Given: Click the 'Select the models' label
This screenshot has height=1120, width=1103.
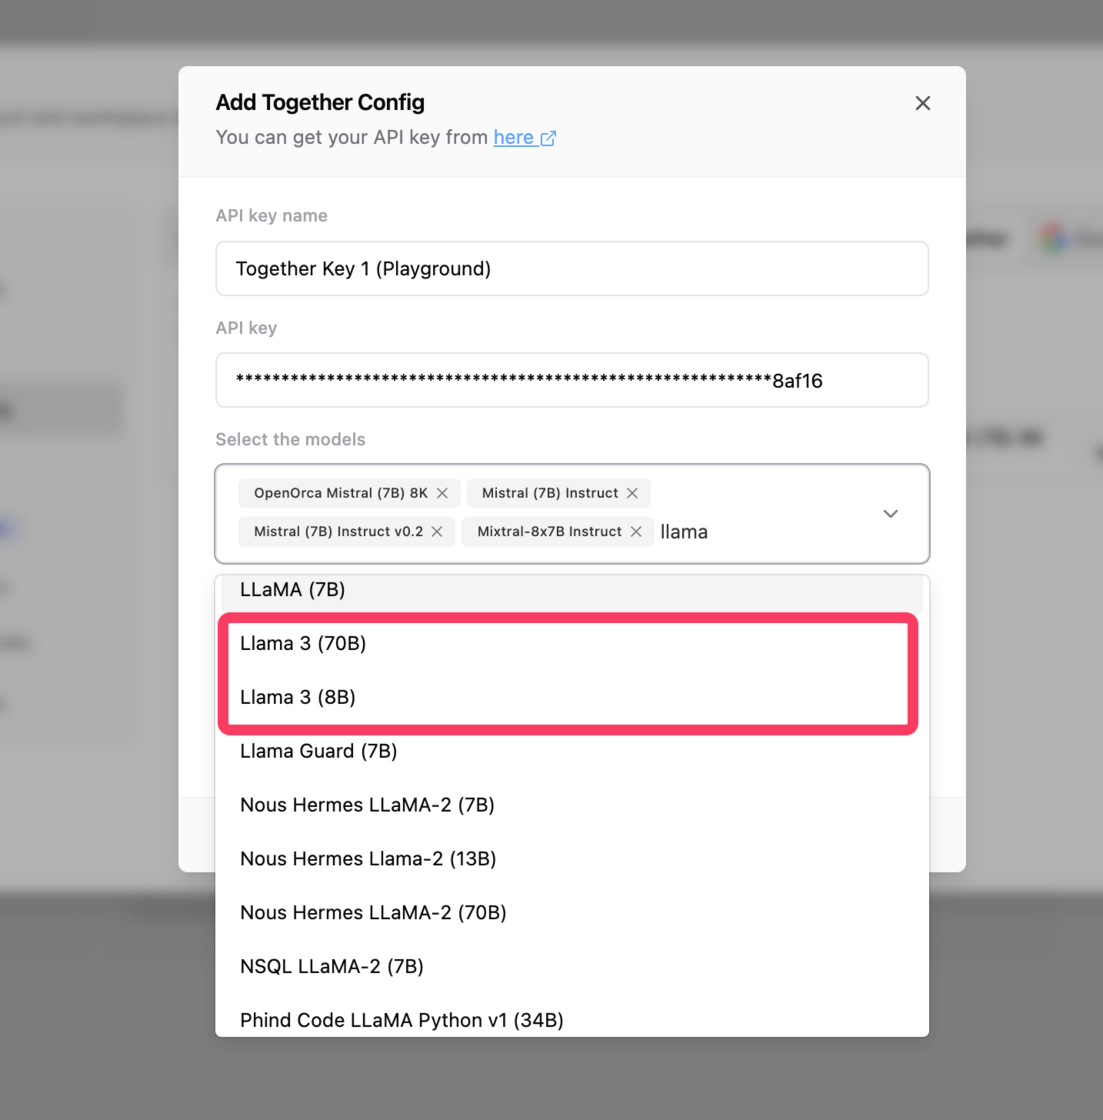Looking at the screenshot, I should 291,439.
